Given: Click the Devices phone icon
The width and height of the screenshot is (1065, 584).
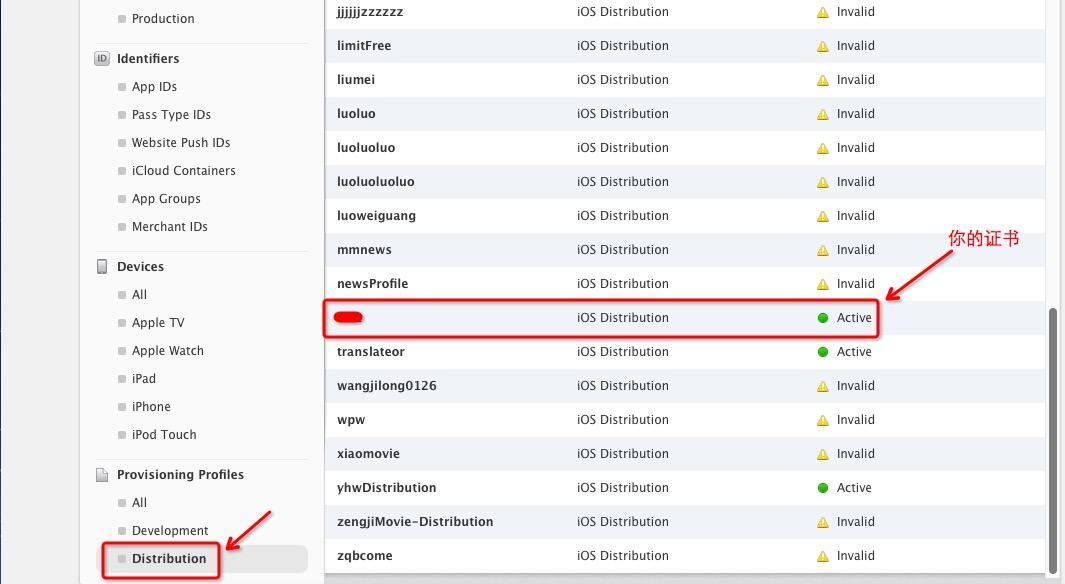Looking at the screenshot, I should (x=102, y=266).
